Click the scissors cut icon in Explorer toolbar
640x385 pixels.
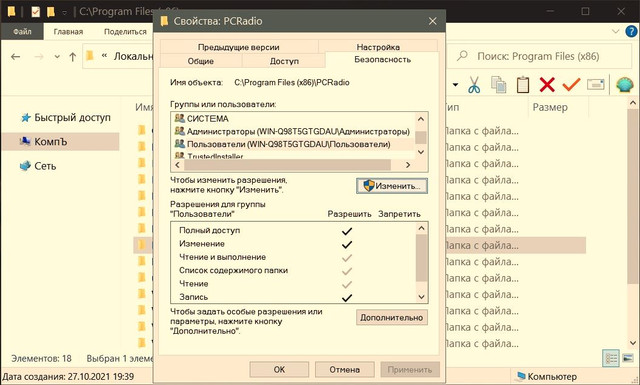tap(474, 85)
